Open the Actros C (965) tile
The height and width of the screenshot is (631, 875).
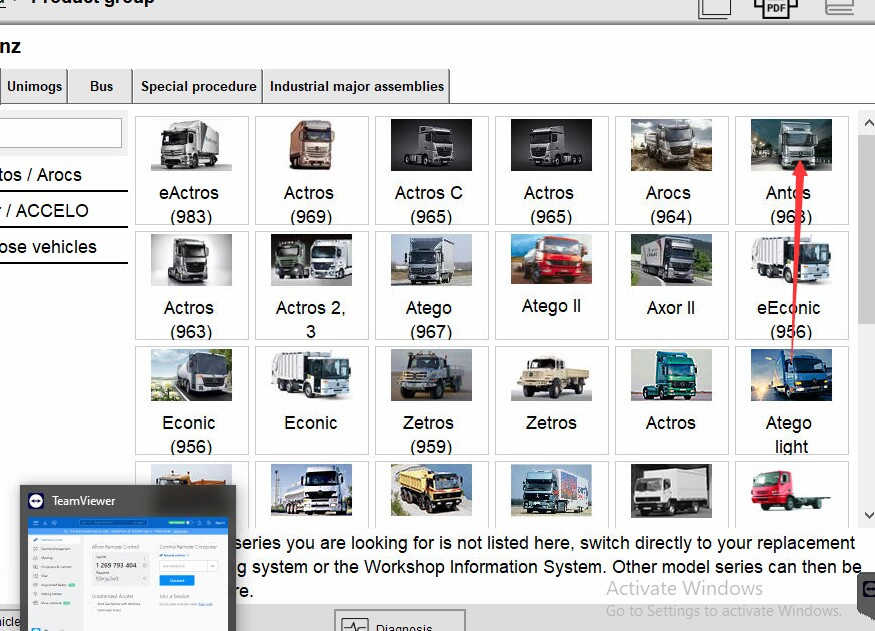(431, 171)
